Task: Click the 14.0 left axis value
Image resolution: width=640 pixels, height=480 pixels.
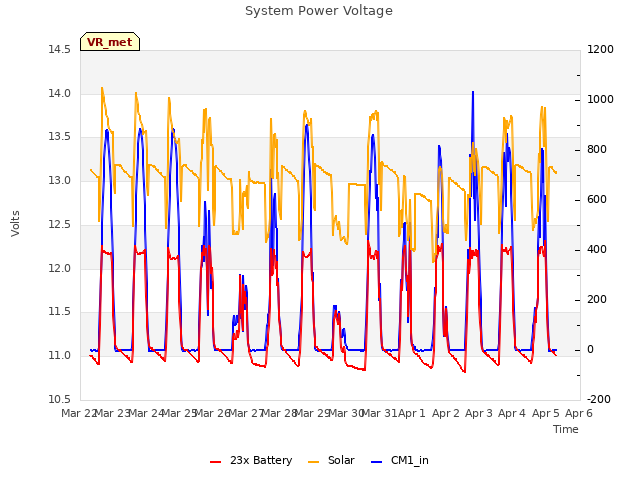Action: [60, 93]
